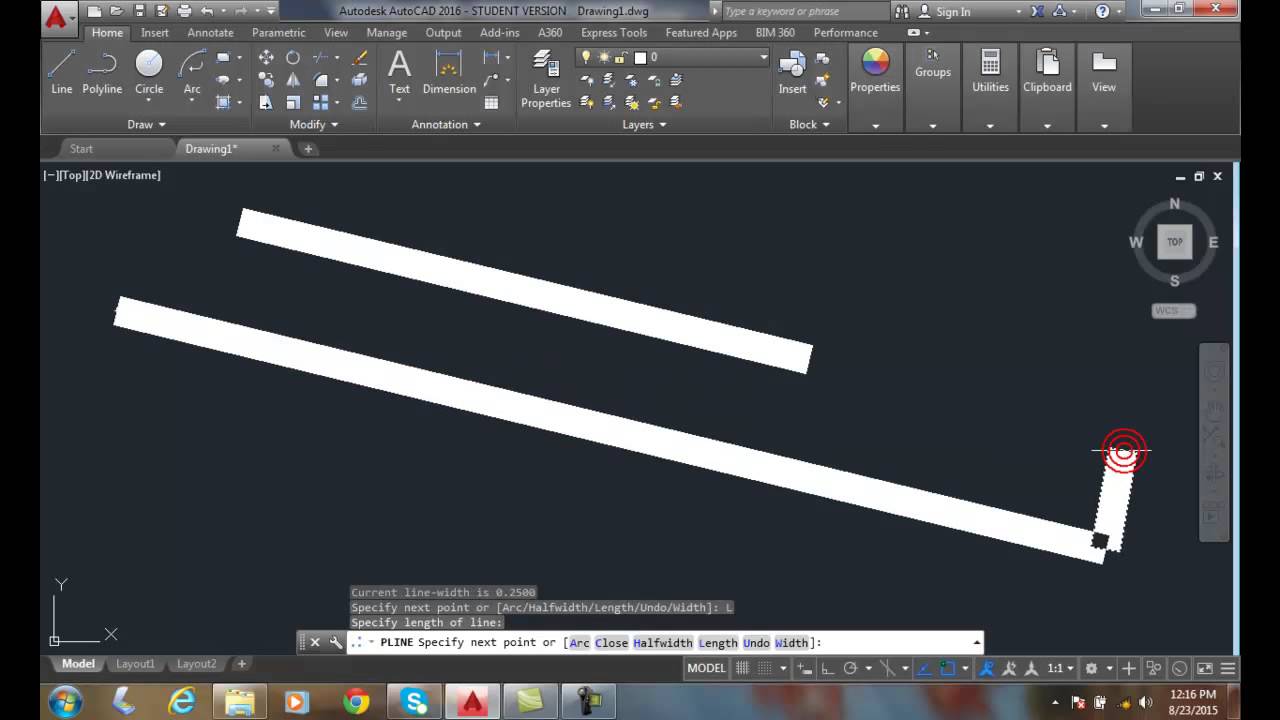Pick the Arc drawing tool

[192, 72]
